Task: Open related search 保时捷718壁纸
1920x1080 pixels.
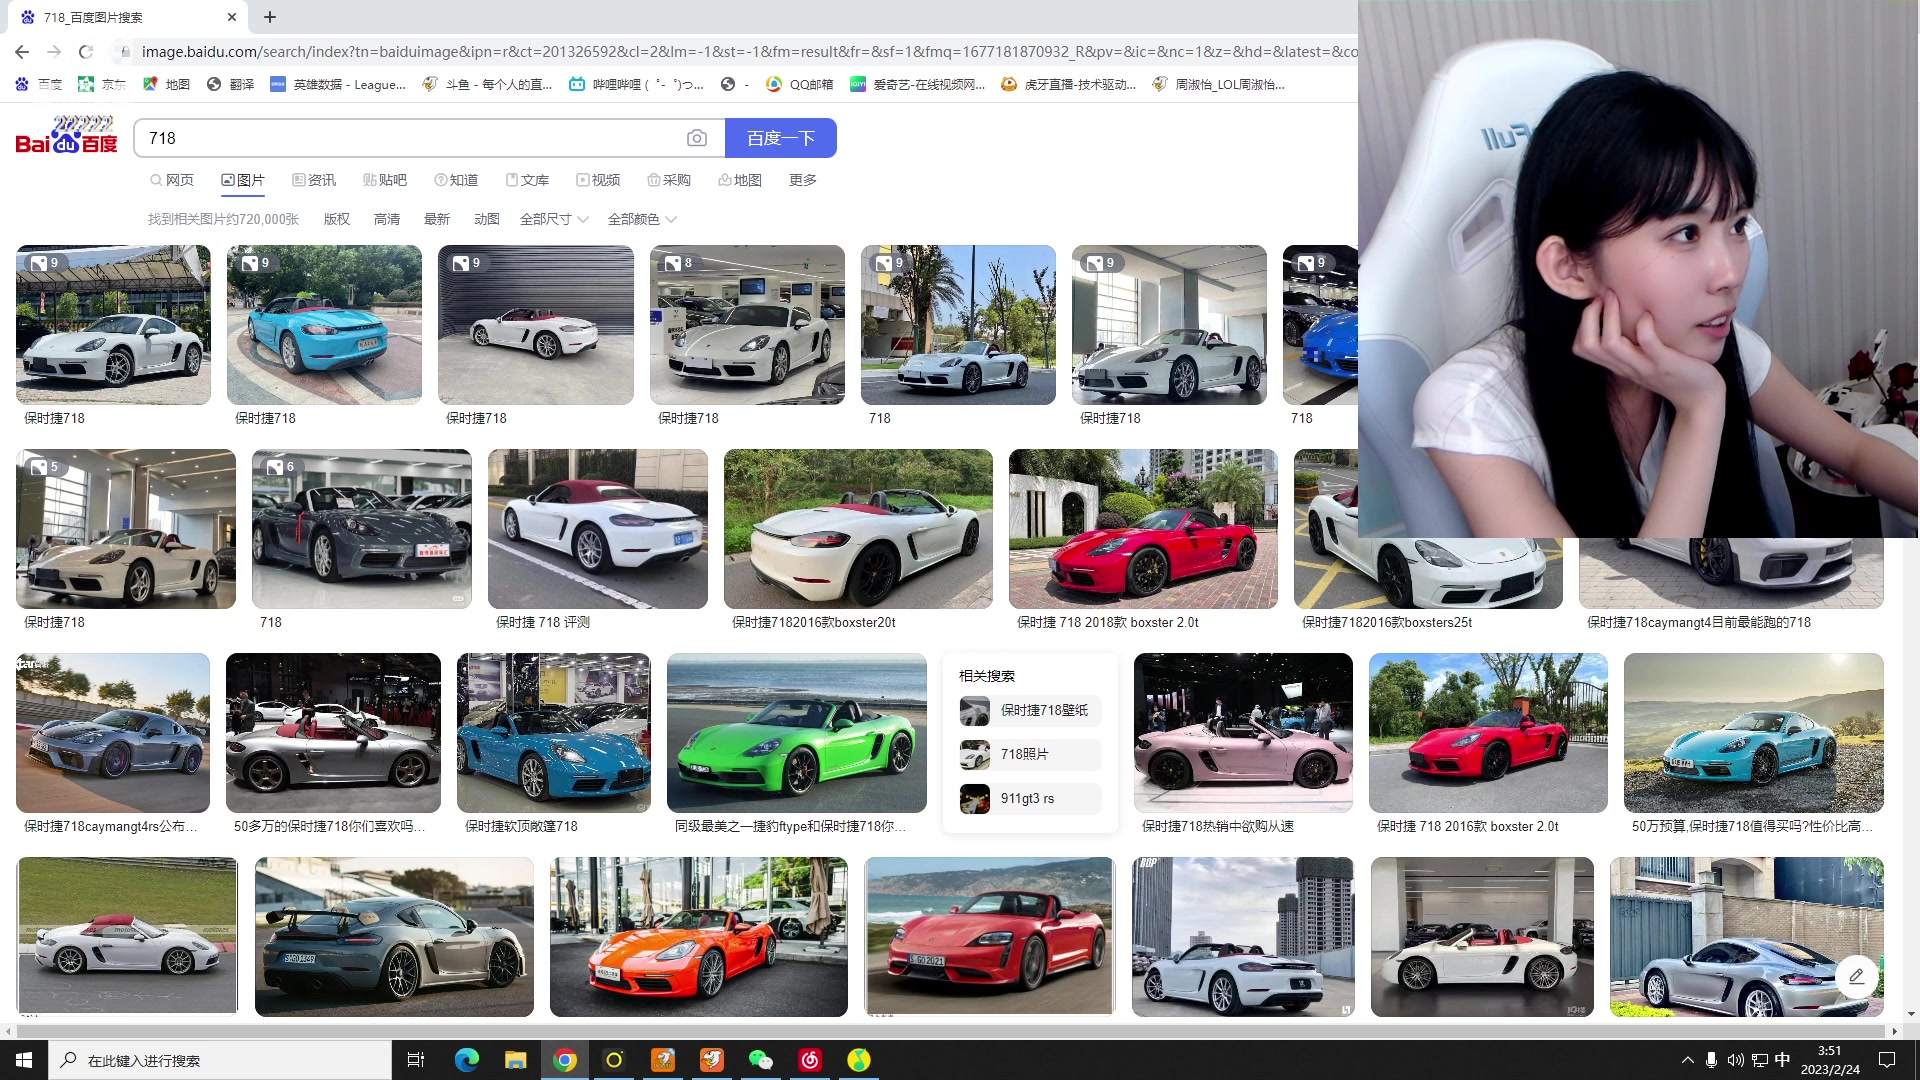Action: pyautogui.click(x=1030, y=710)
